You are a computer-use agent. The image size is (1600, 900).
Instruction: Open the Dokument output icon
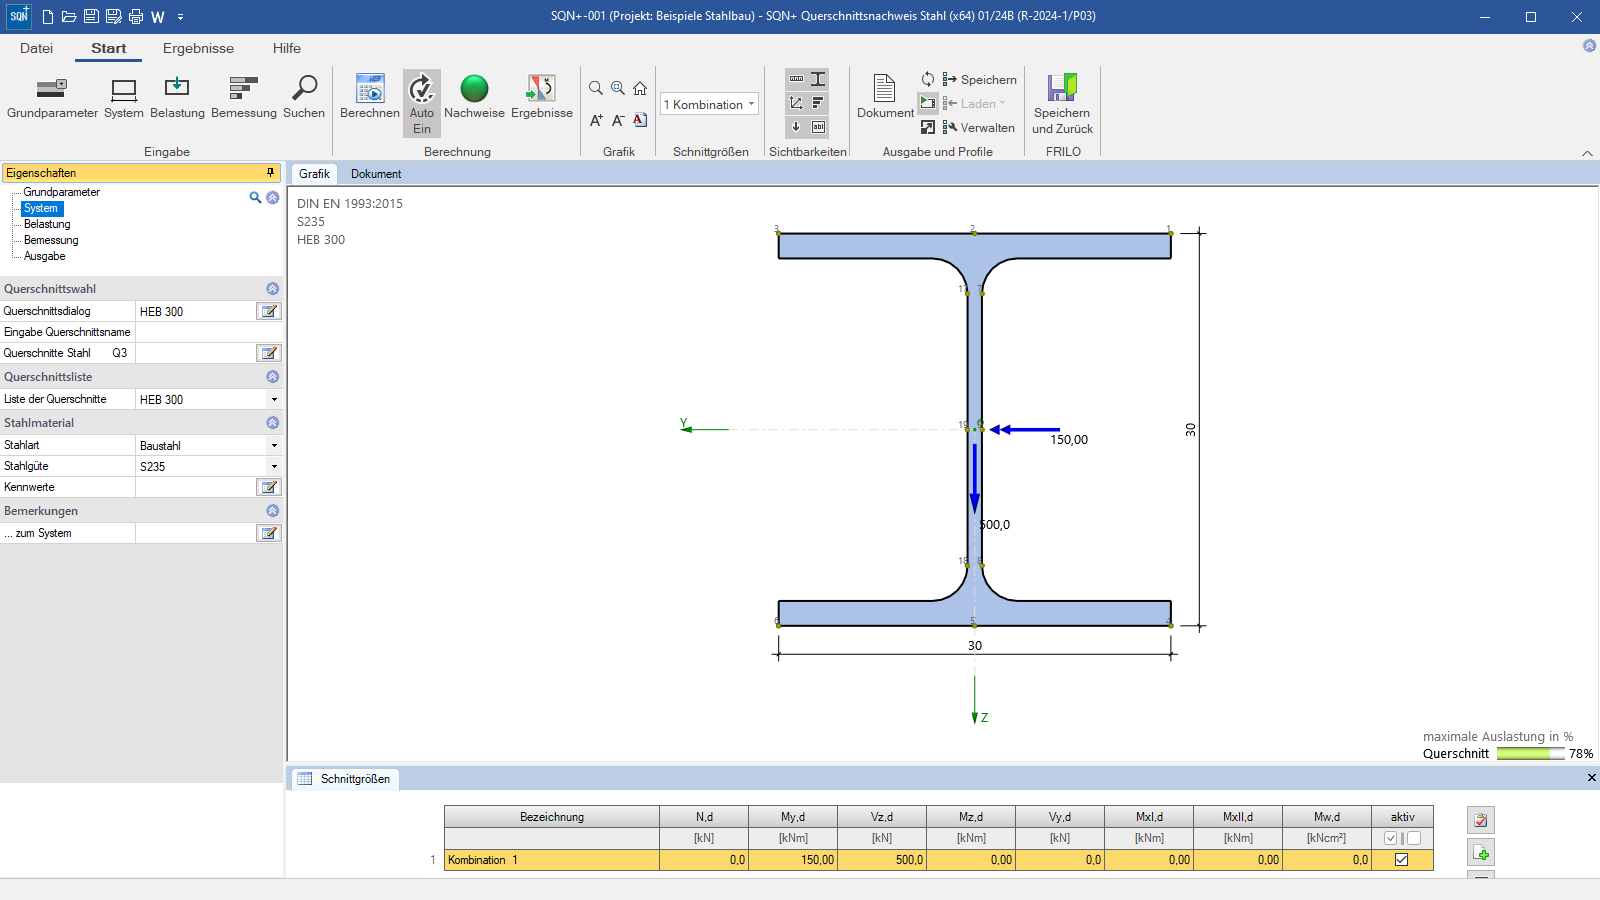click(885, 97)
